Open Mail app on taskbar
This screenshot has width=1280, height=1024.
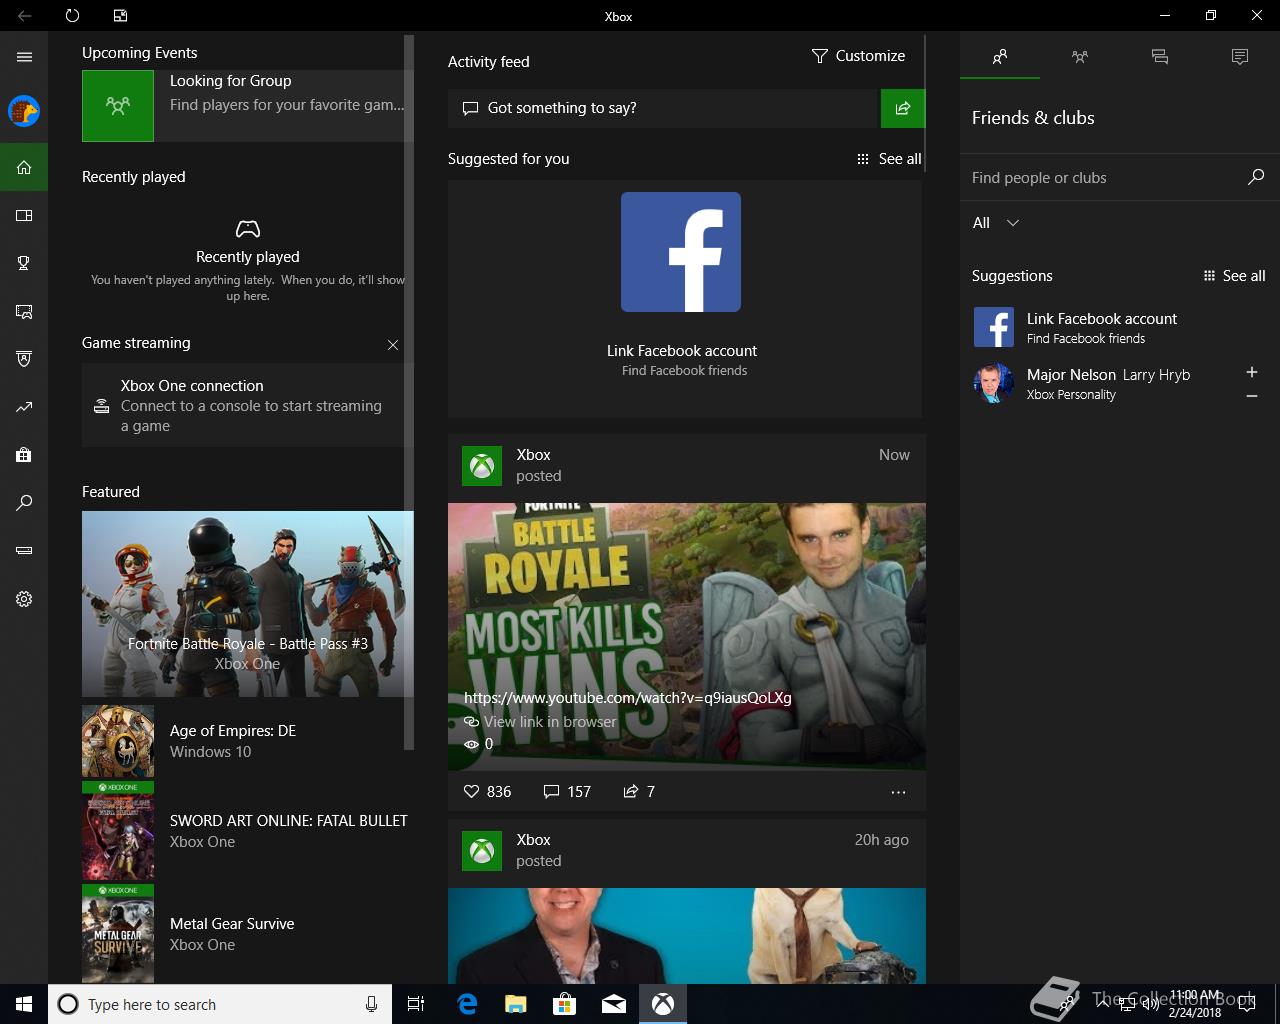click(x=614, y=1004)
